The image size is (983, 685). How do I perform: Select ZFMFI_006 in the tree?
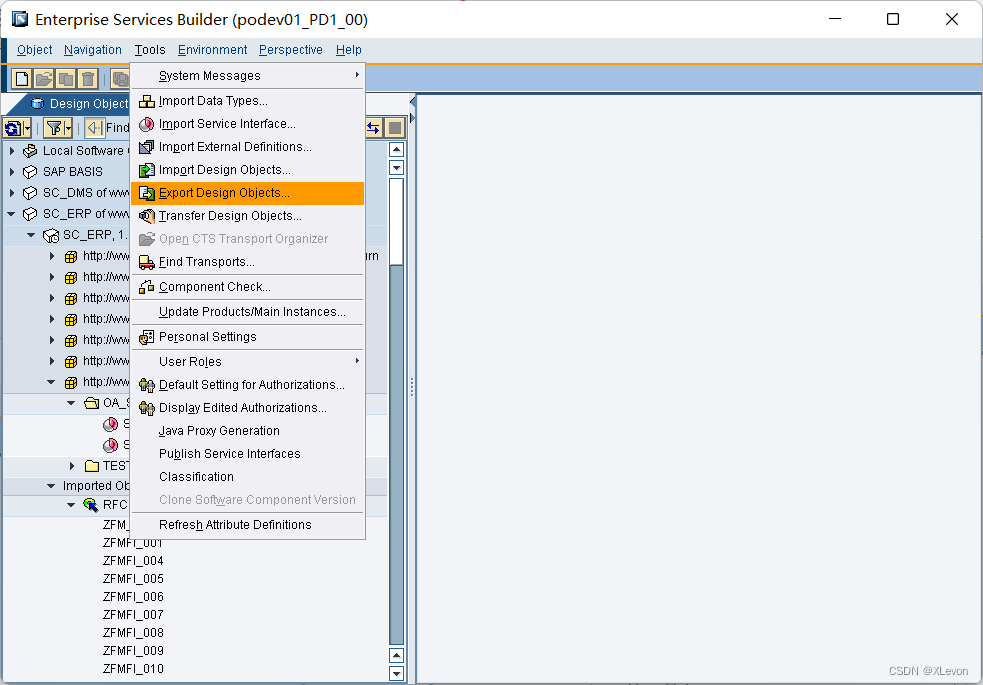[133, 597]
